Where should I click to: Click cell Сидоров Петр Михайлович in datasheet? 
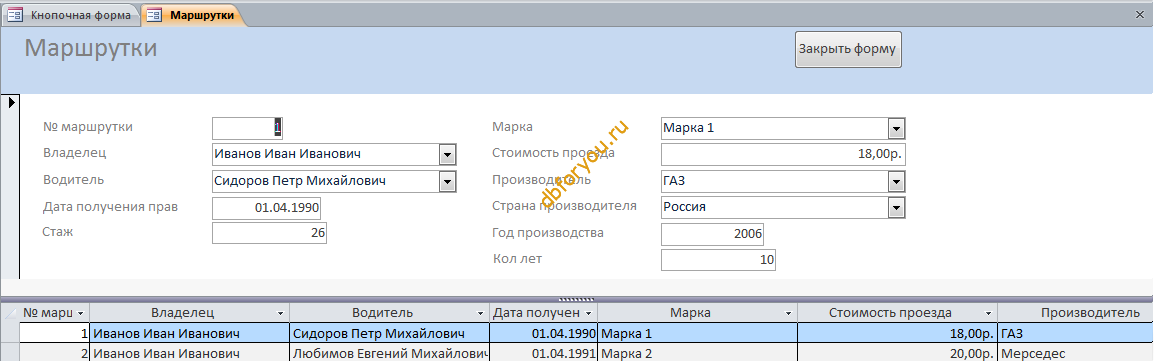(x=389, y=334)
